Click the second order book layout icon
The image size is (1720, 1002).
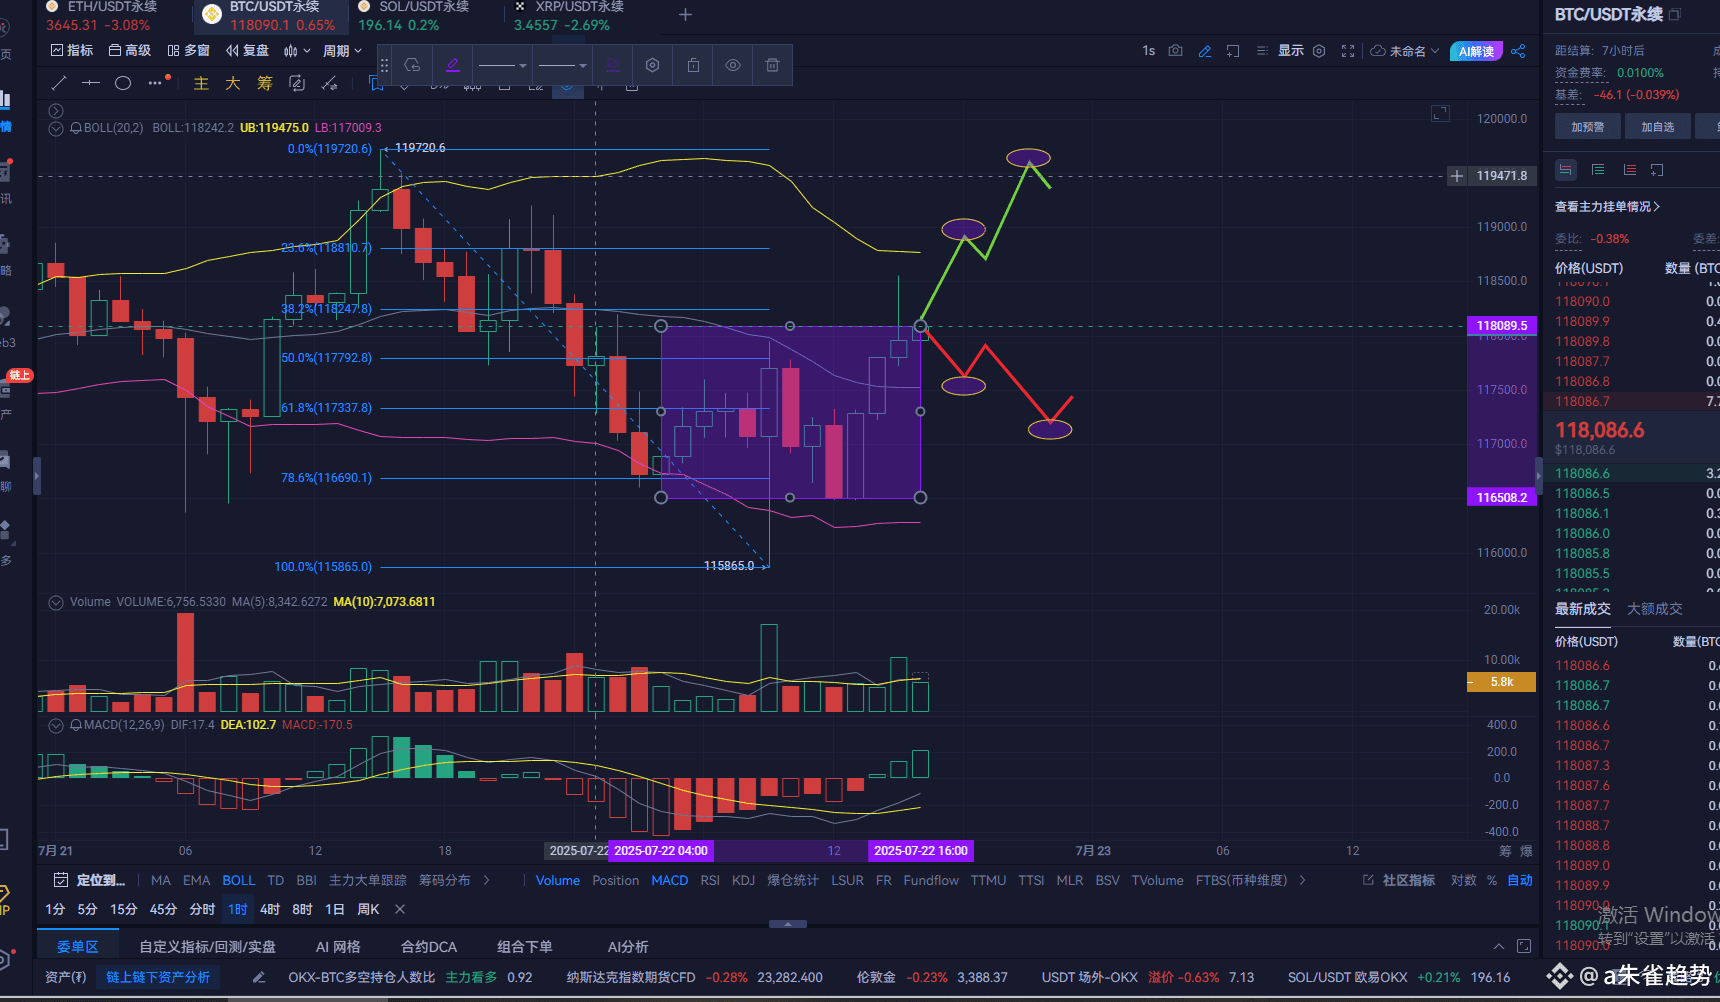pyautogui.click(x=1598, y=170)
